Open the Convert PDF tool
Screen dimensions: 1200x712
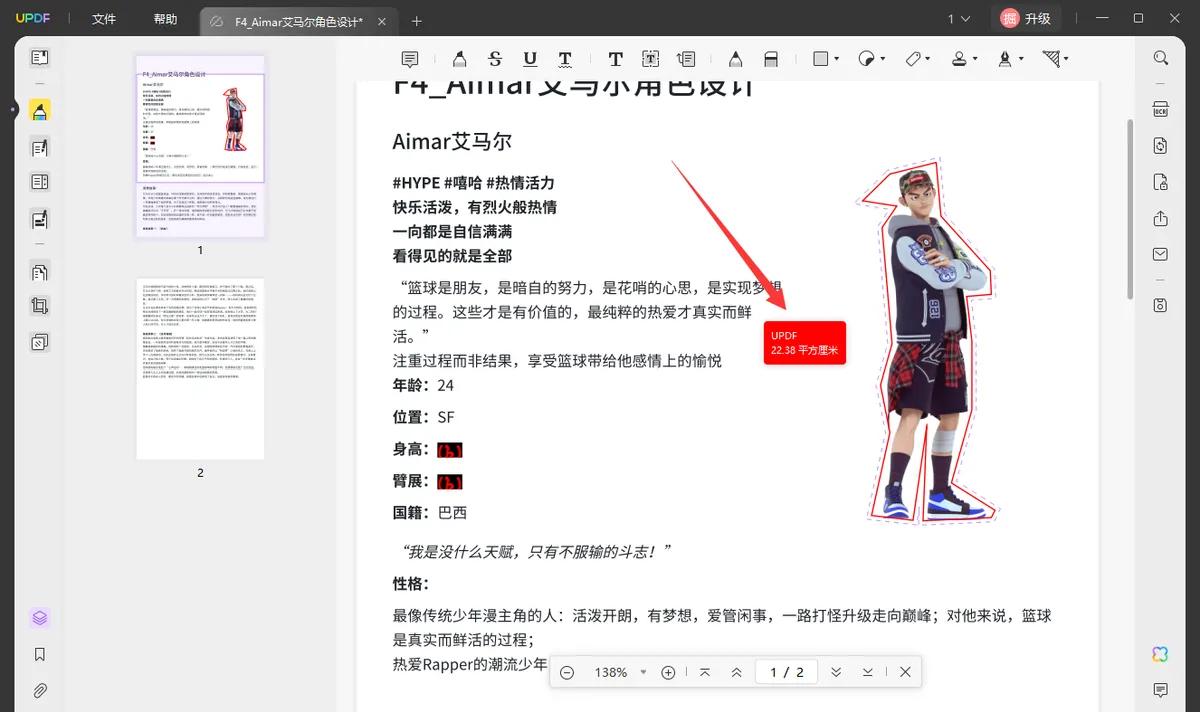click(x=1161, y=146)
